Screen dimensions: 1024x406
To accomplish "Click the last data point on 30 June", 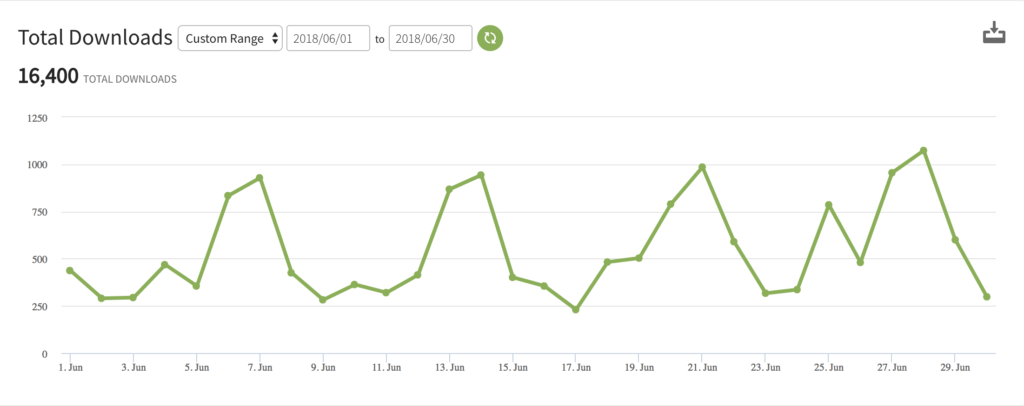I will pos(987,297).
